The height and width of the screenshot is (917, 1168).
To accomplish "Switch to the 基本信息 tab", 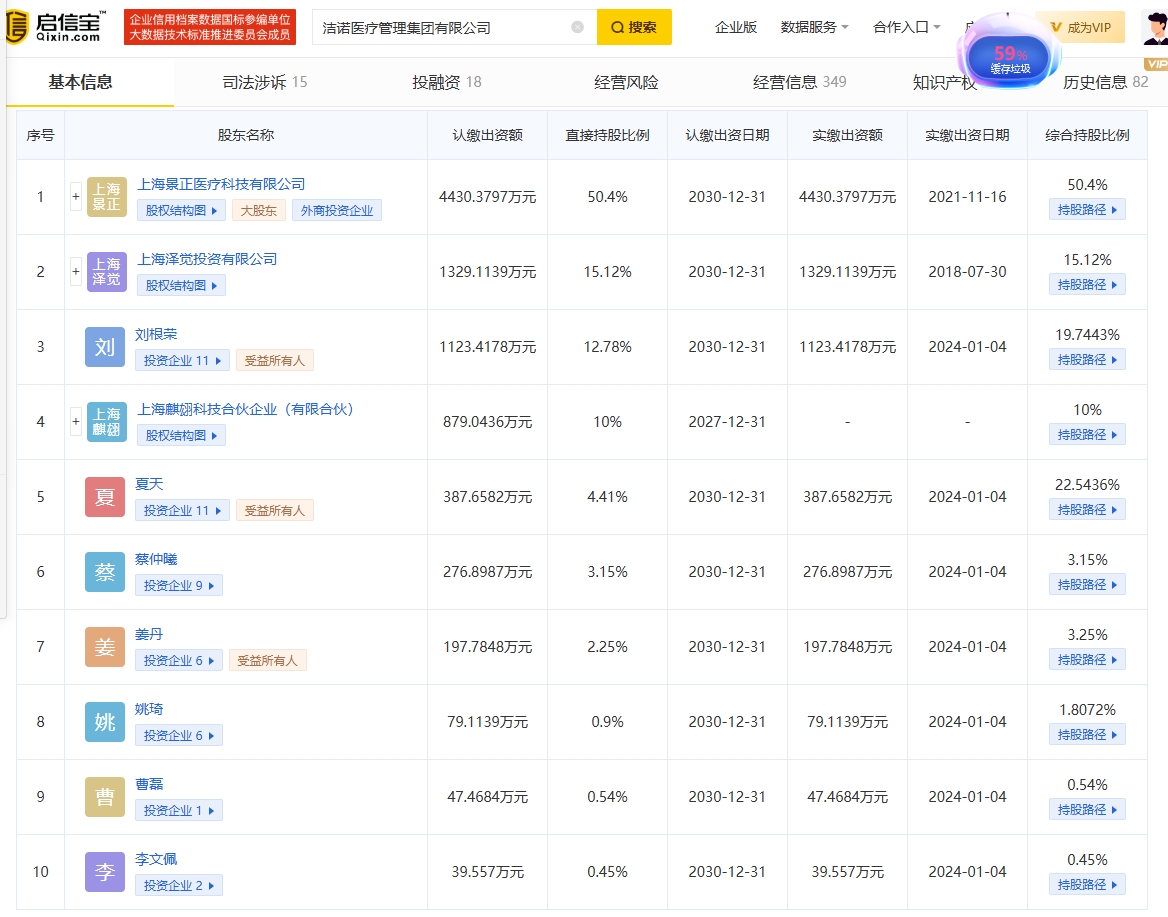I will pos(80,82).
